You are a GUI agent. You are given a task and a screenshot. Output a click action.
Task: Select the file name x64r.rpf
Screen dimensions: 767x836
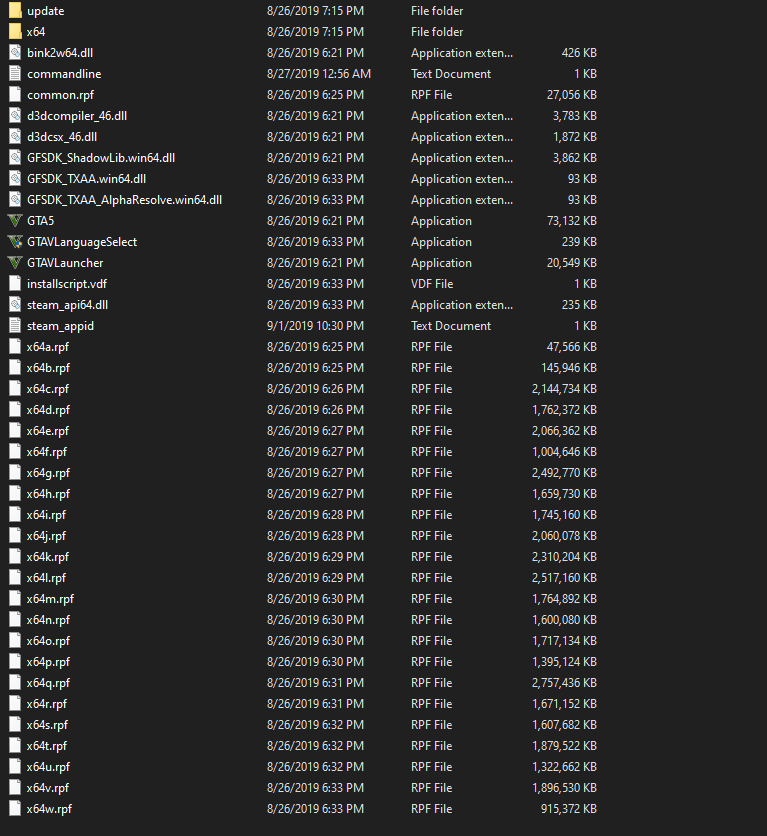click(x=47, y=704)
